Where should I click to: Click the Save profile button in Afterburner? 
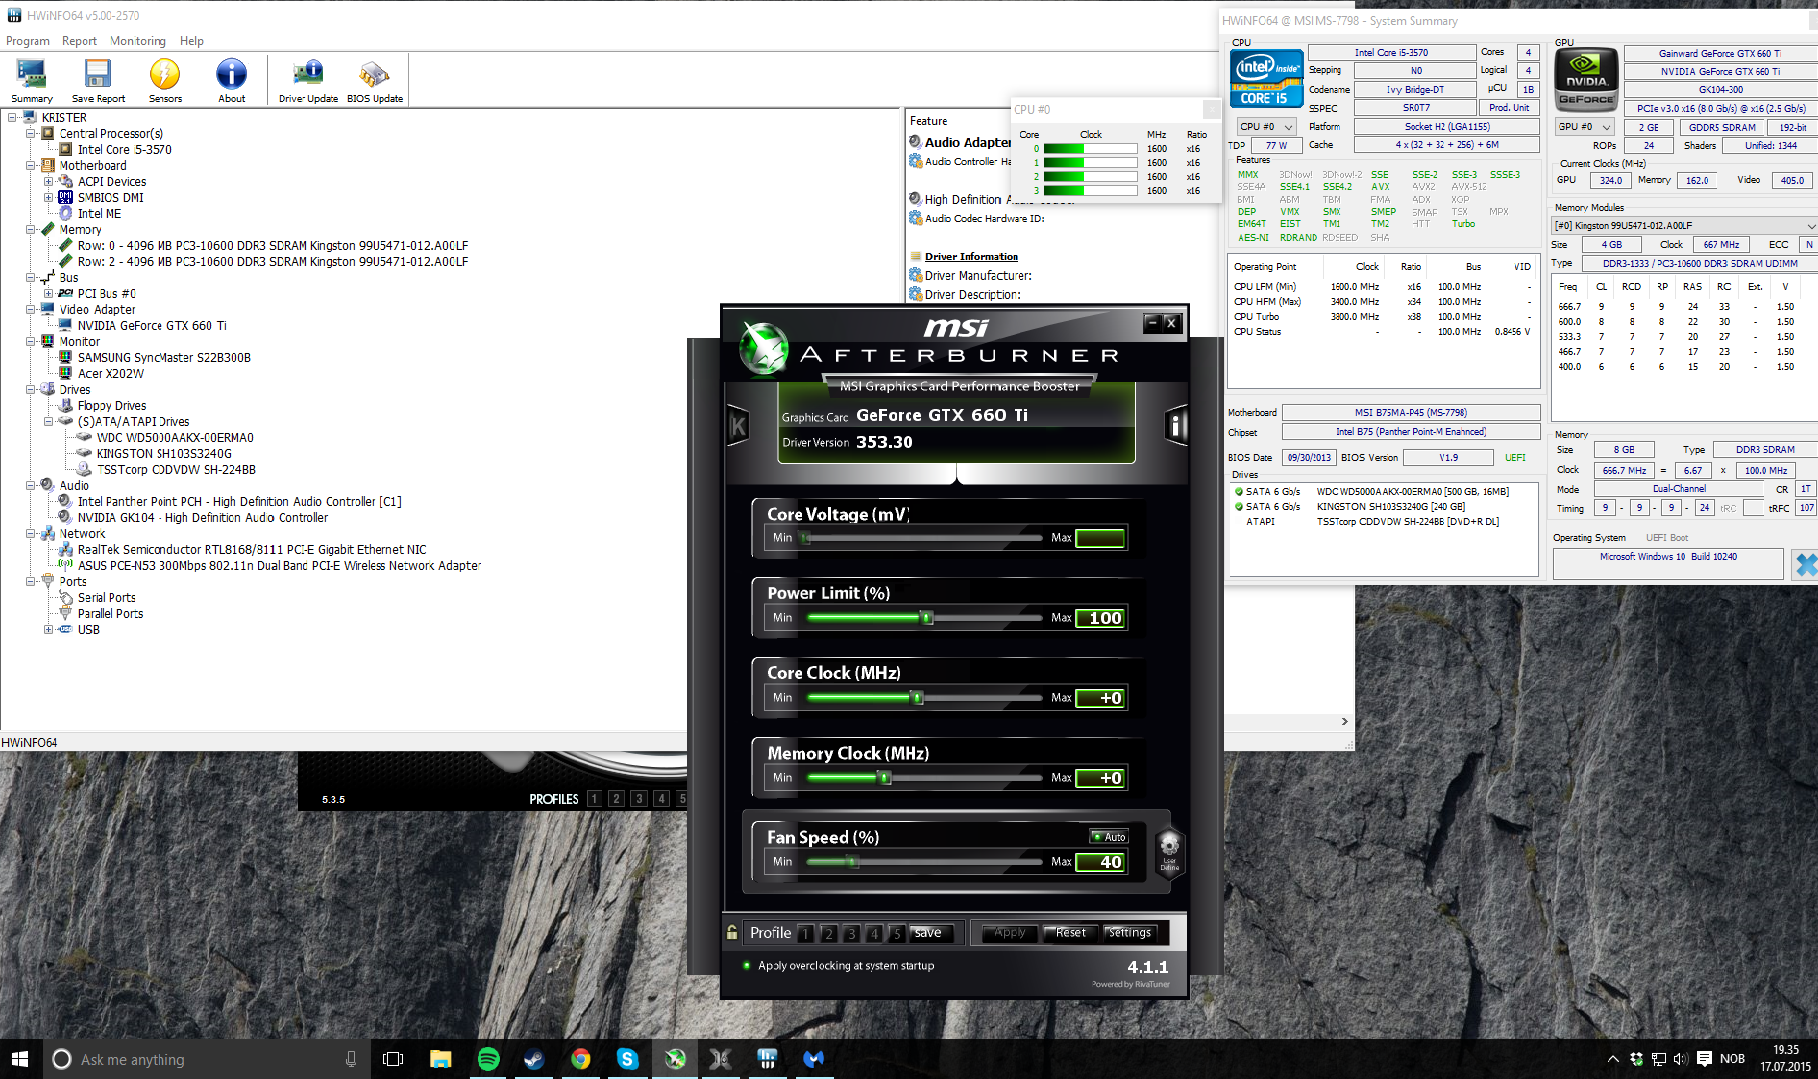click(x=928, y=933)
